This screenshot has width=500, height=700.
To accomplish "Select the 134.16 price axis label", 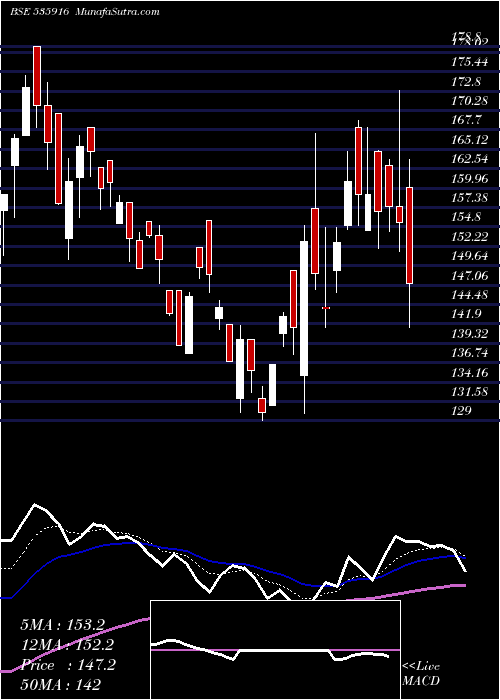I will click(469, 372).
